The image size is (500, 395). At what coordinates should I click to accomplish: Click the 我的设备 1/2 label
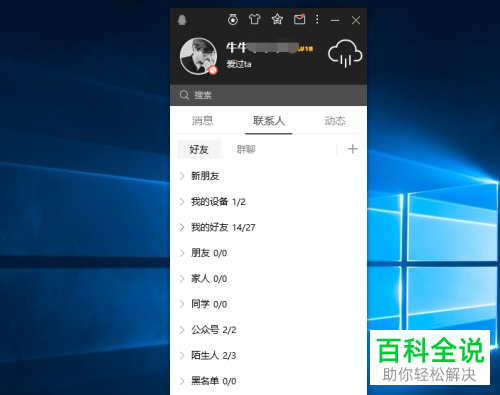pos(218,202)
